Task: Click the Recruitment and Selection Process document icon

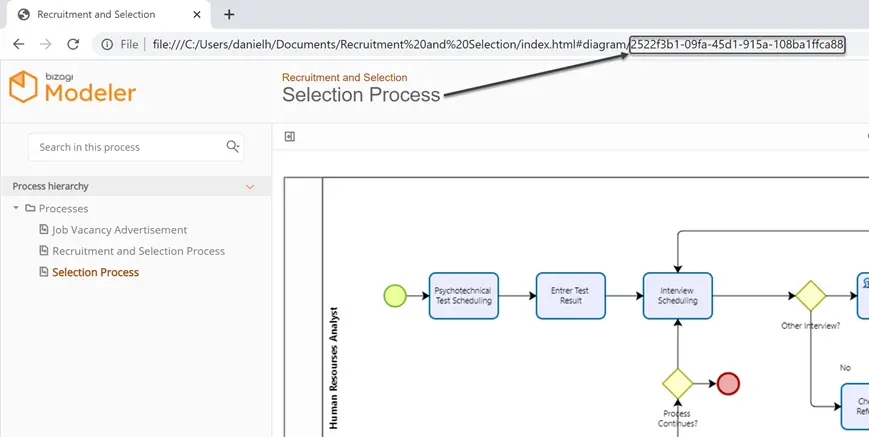Action: pyautogui.click(x=44, y=250)
